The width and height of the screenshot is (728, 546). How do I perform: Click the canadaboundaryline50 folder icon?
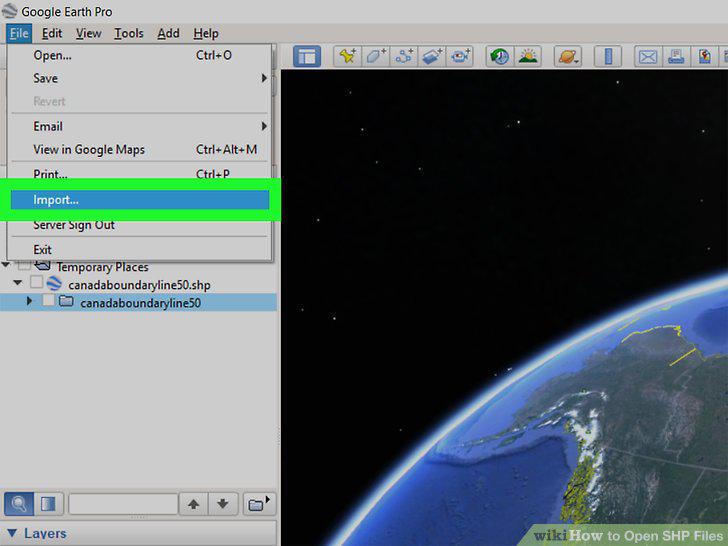66,302
